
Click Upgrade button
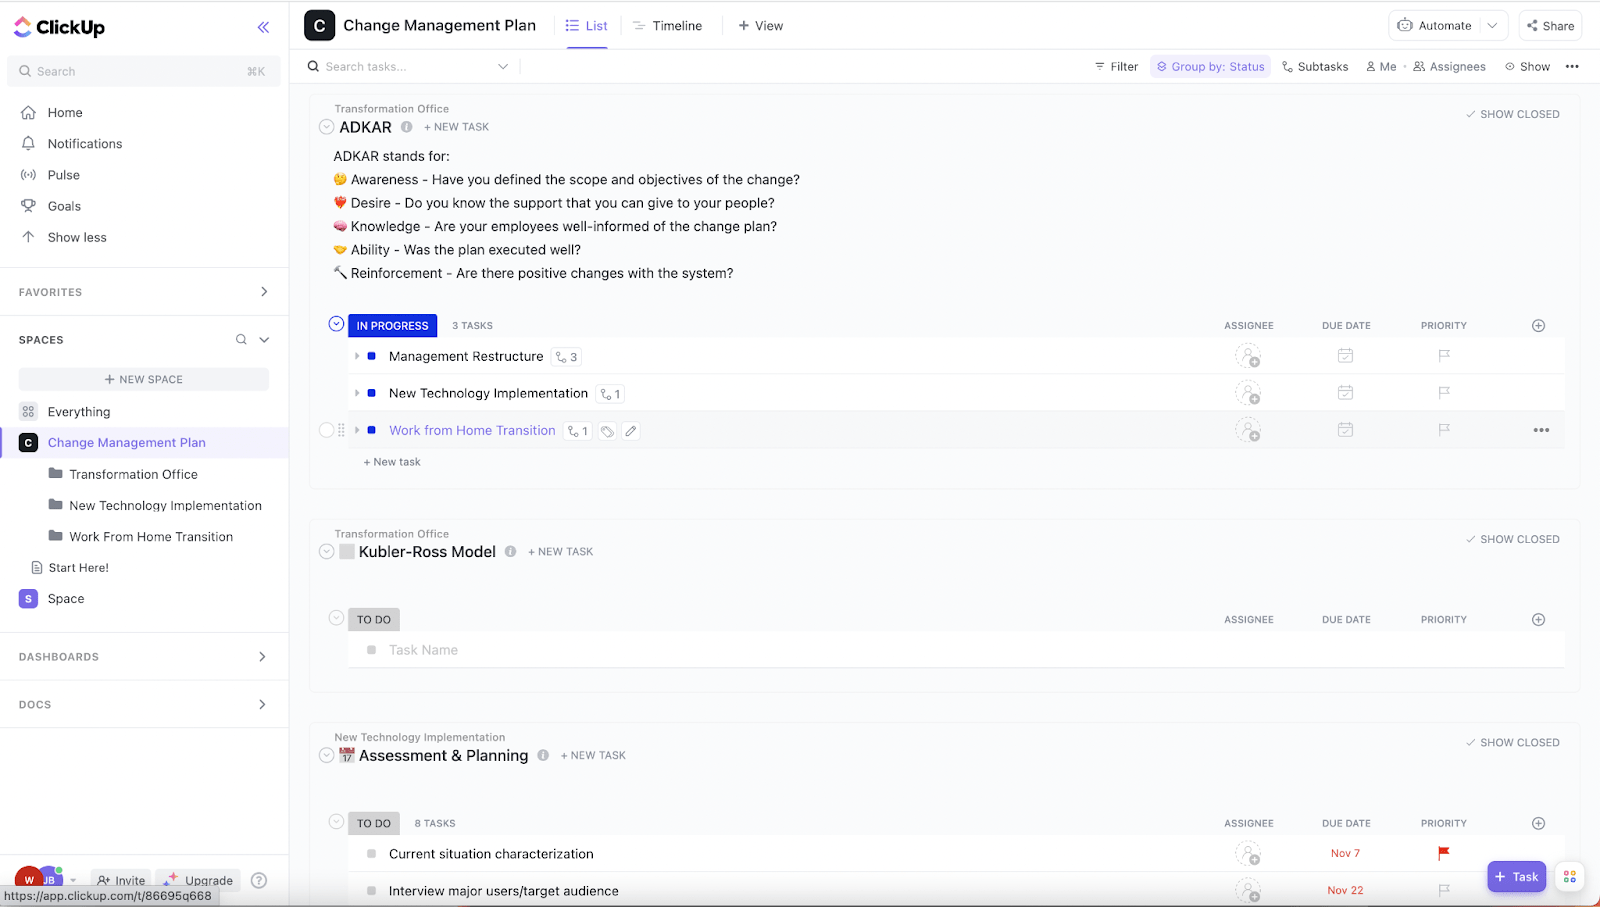(x=199, y=880)
